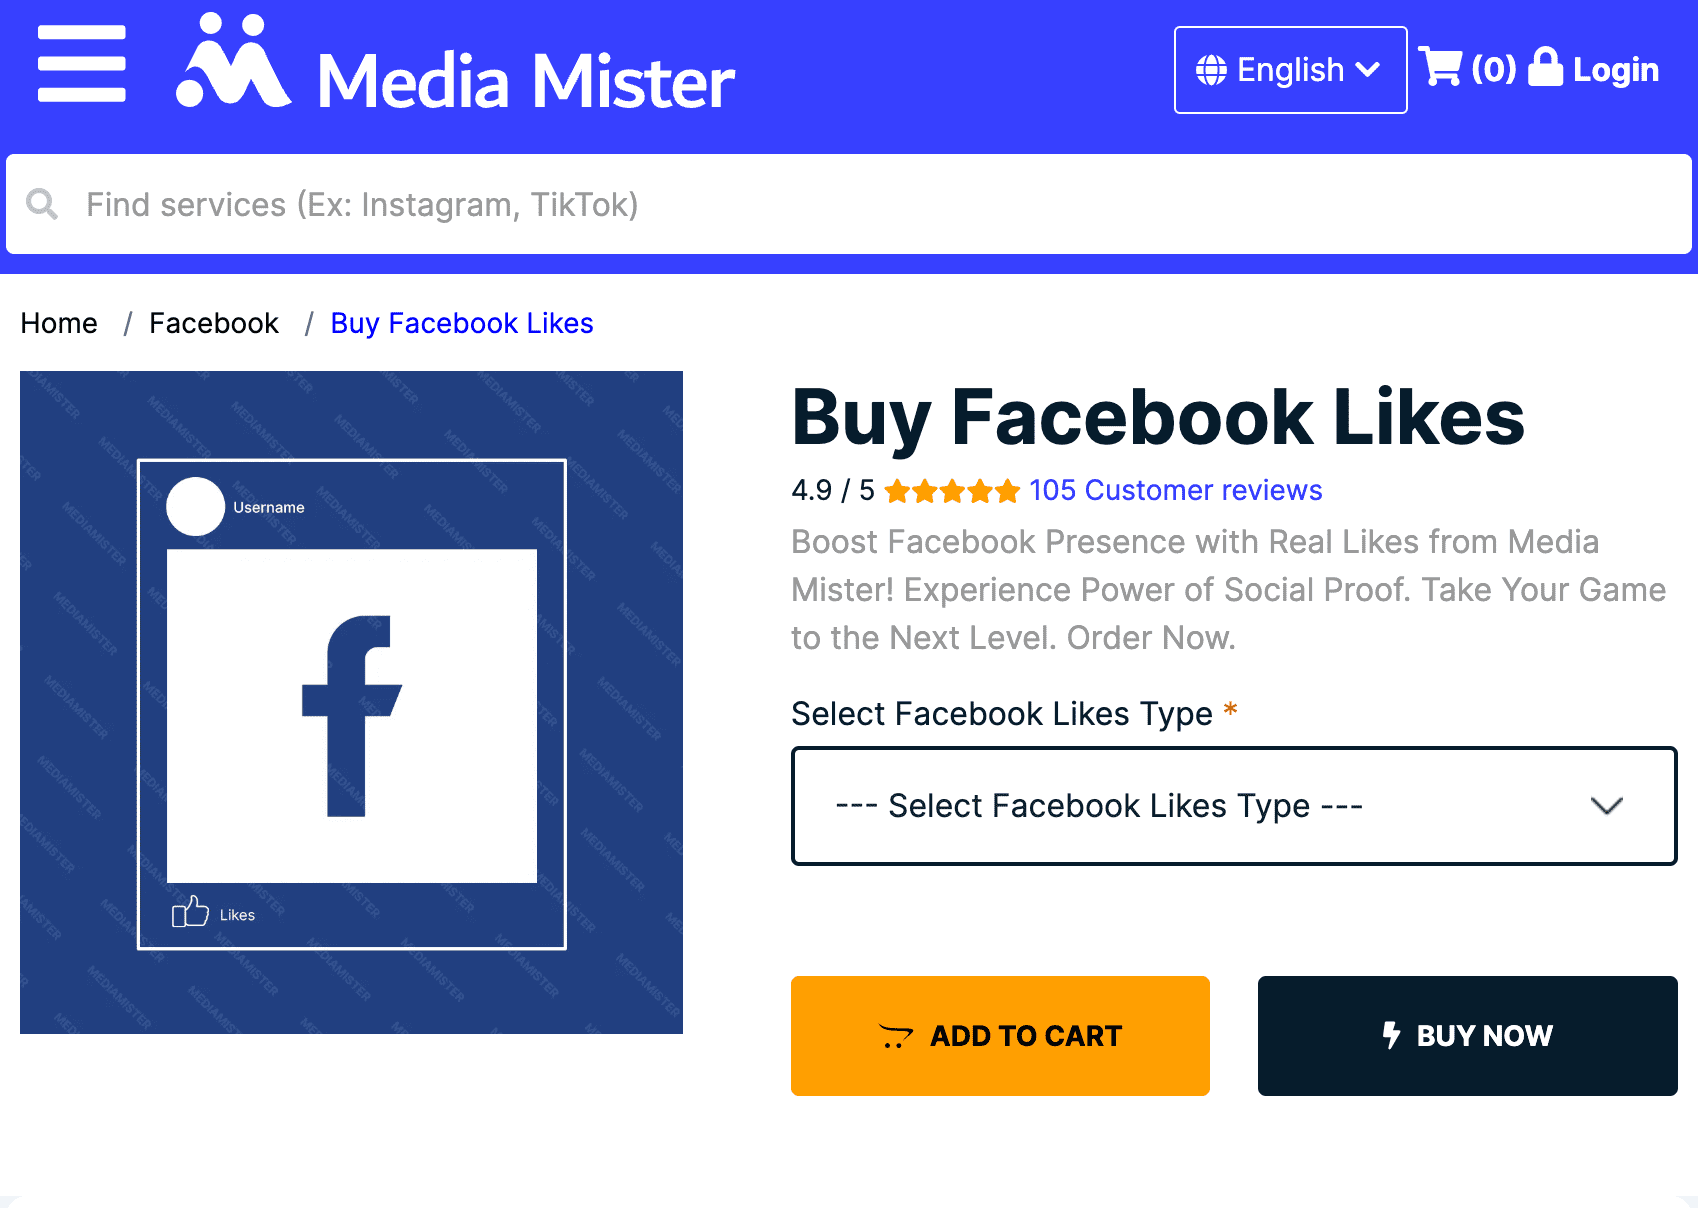Click the thumbs-up Likes icon on product image

[x=190, y=912]
